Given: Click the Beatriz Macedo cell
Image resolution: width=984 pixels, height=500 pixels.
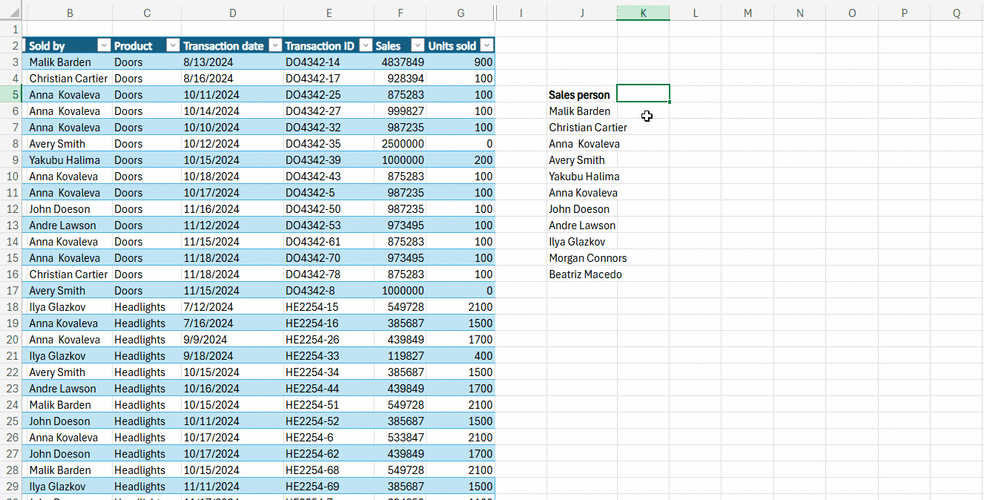Looking at the screenshot, I should click(585, 274).
